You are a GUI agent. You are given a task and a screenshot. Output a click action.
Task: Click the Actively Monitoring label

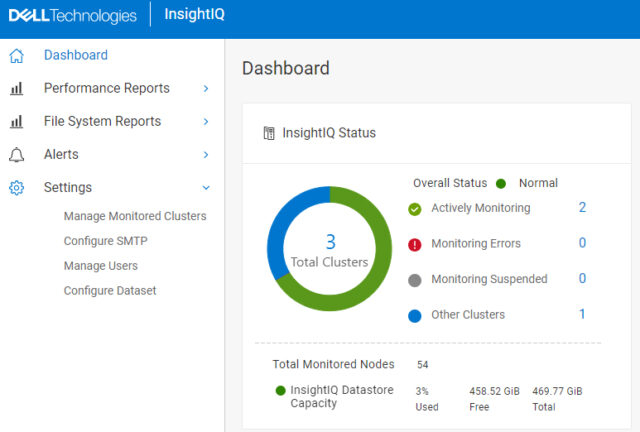click(x=481, y=208)
